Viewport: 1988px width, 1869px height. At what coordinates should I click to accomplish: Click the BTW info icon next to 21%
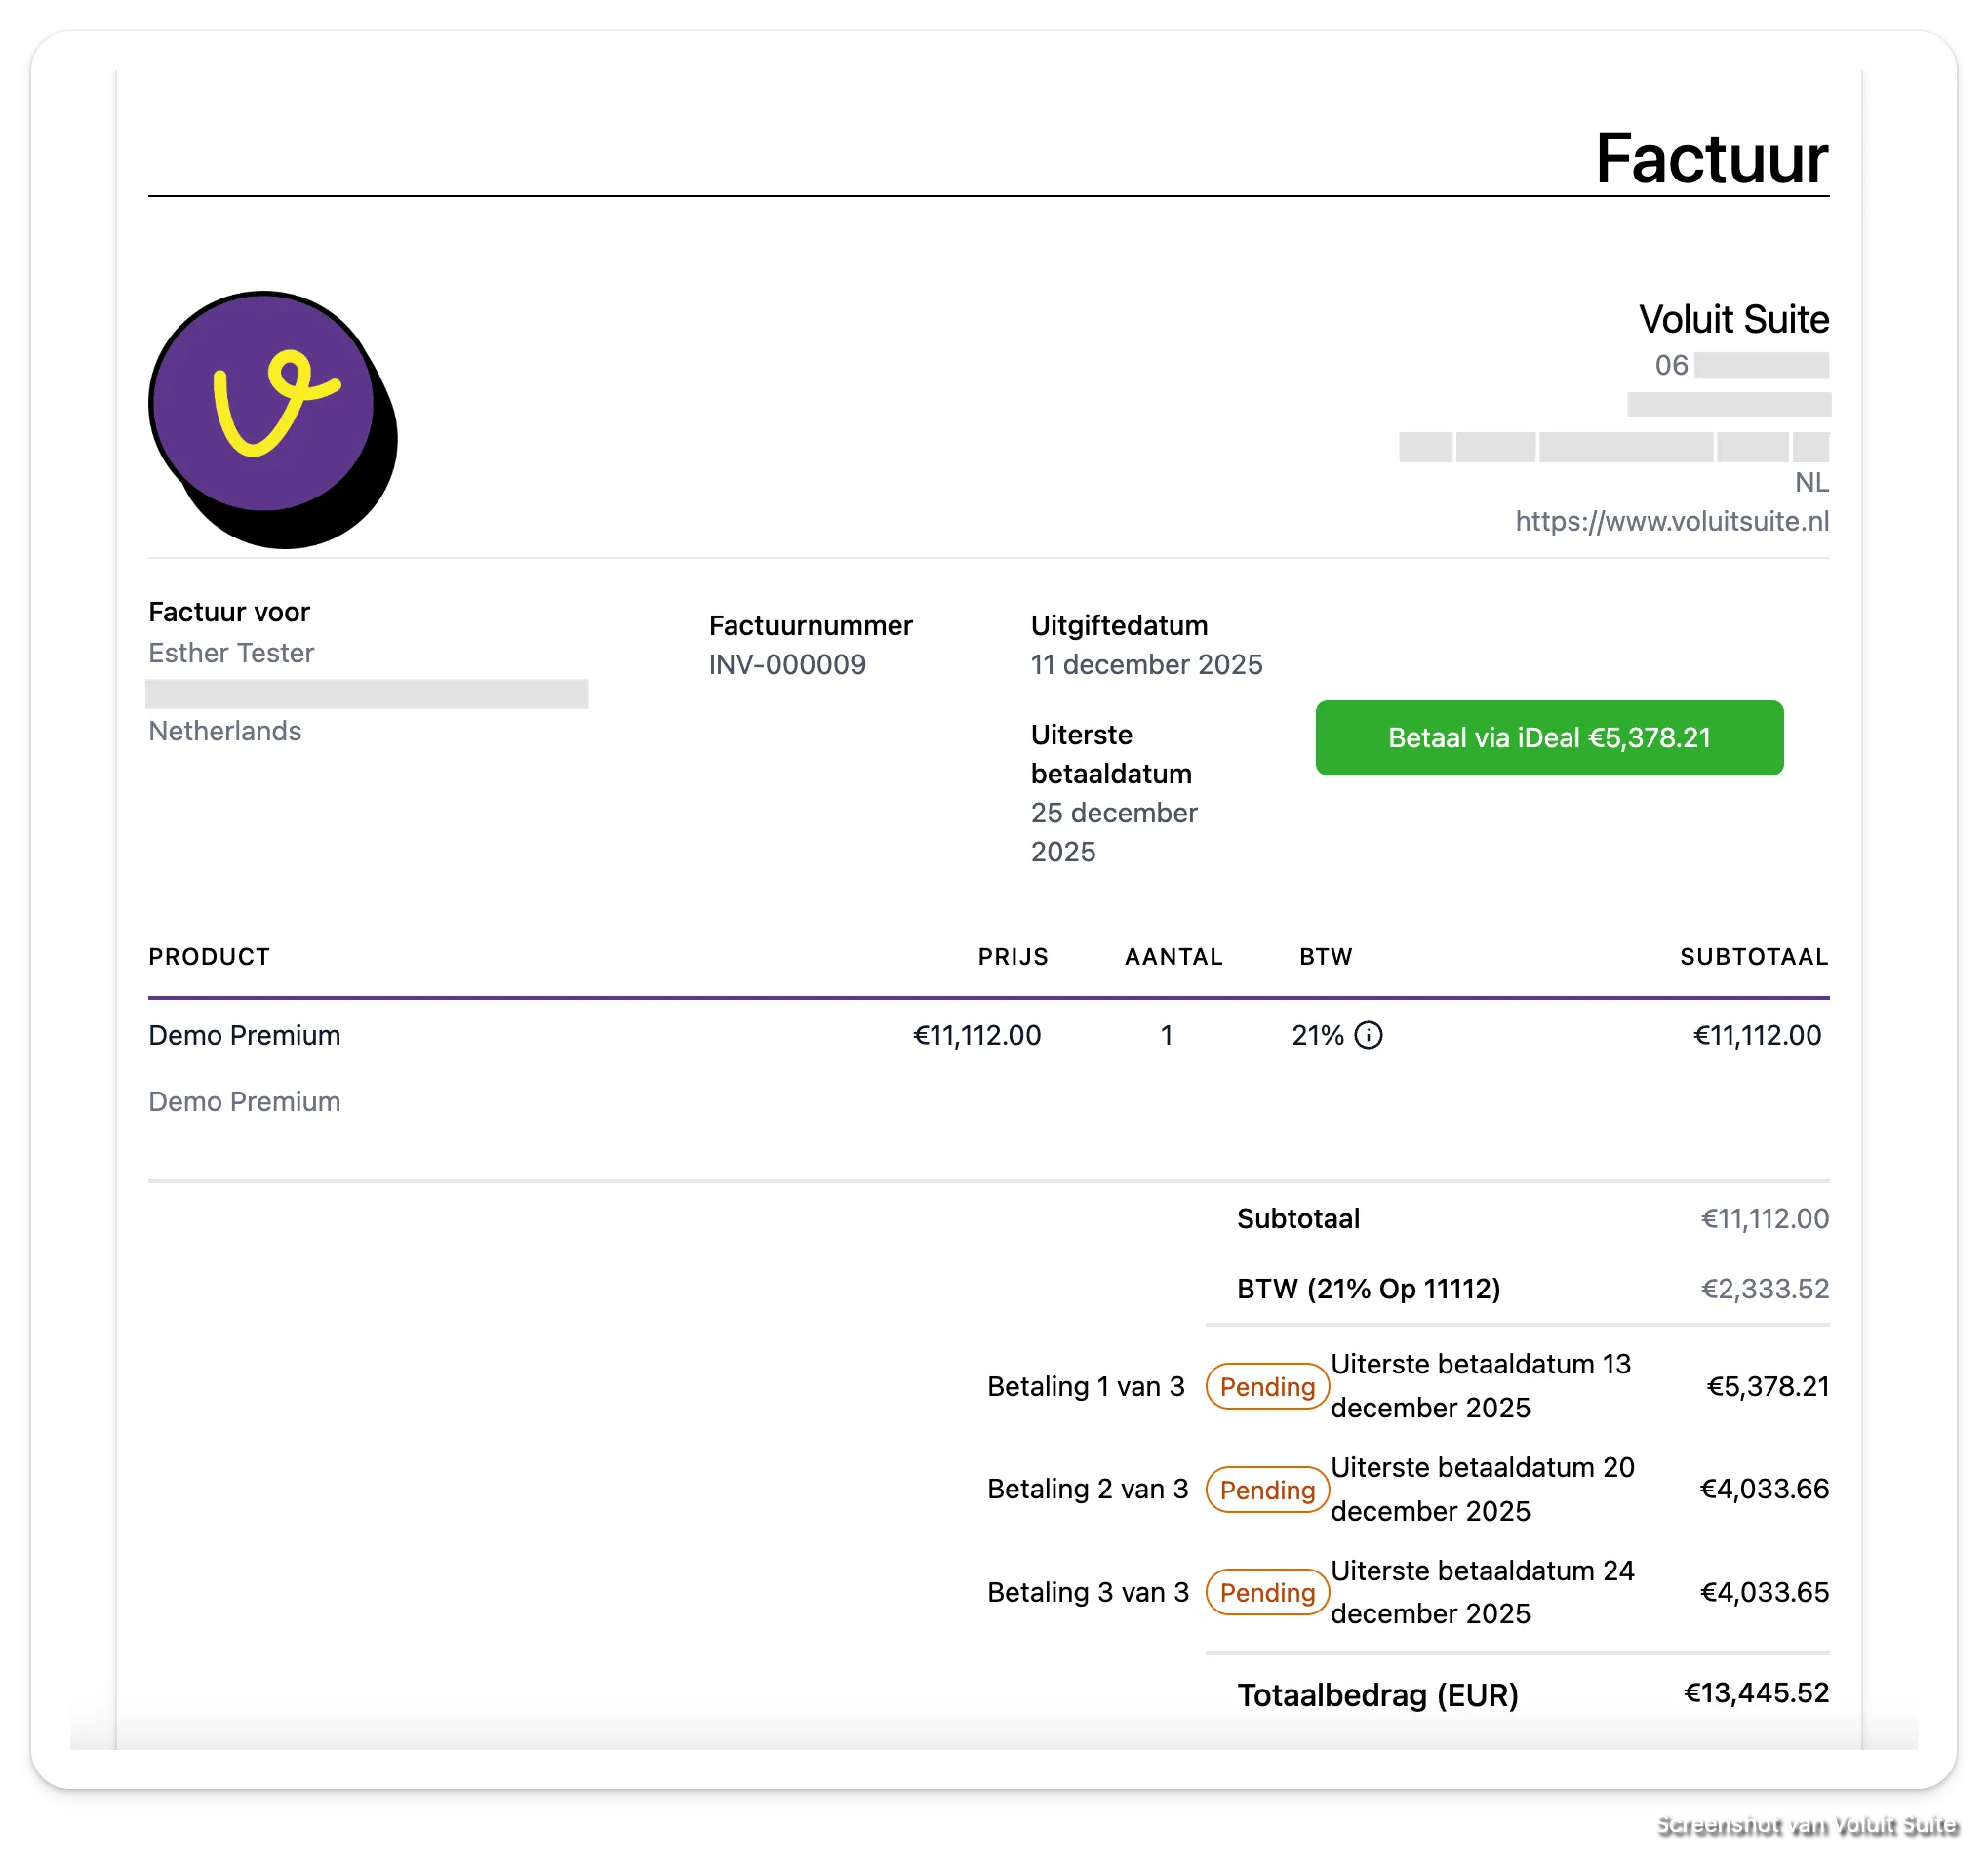point(1367,1035)
